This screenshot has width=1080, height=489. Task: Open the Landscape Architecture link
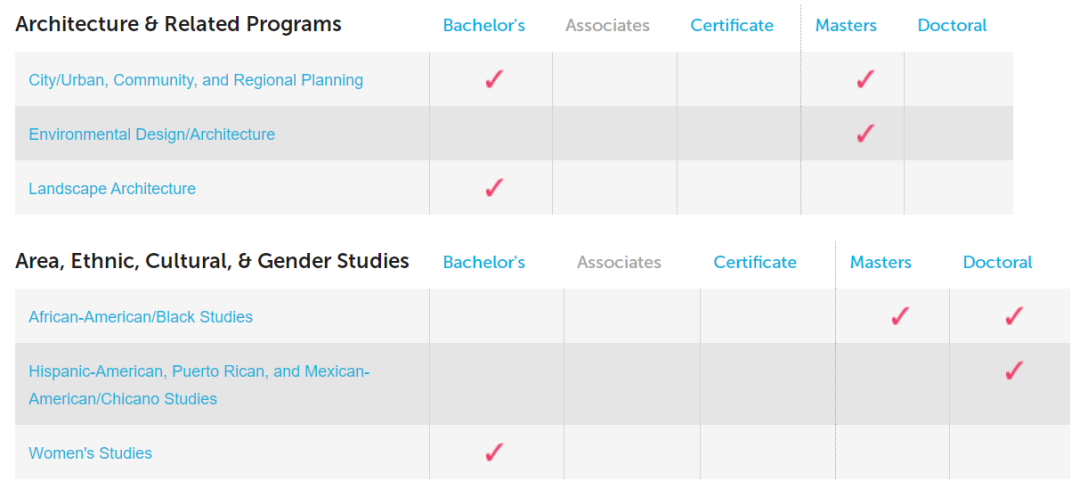[x=112, y=189]
